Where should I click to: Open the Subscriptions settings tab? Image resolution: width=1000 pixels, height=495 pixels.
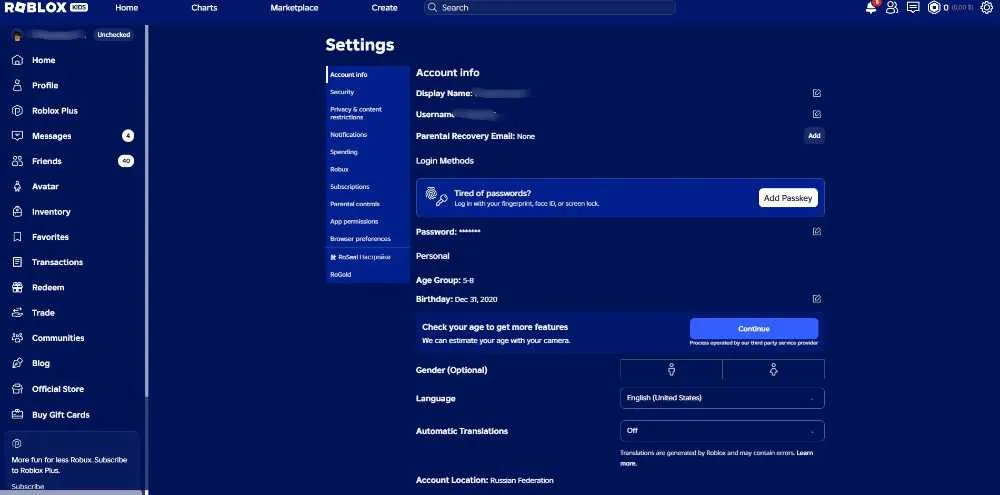tap(367, 186)
